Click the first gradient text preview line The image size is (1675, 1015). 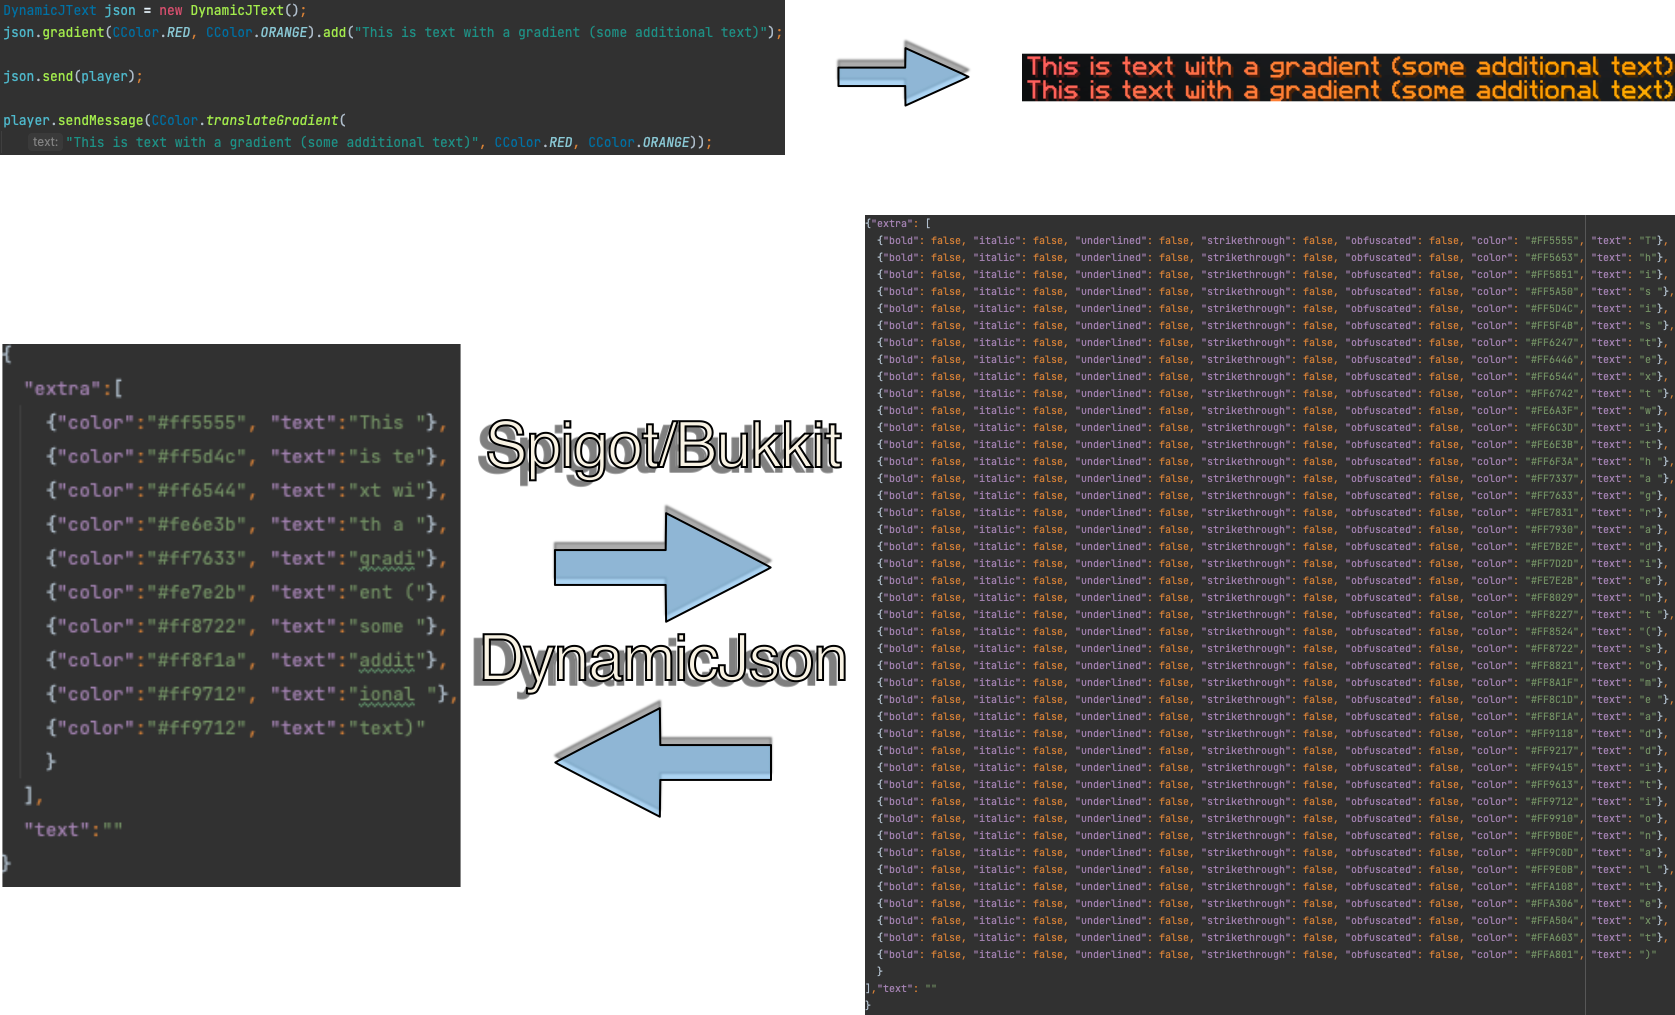pyautogui.click(x=1348, y=67)
